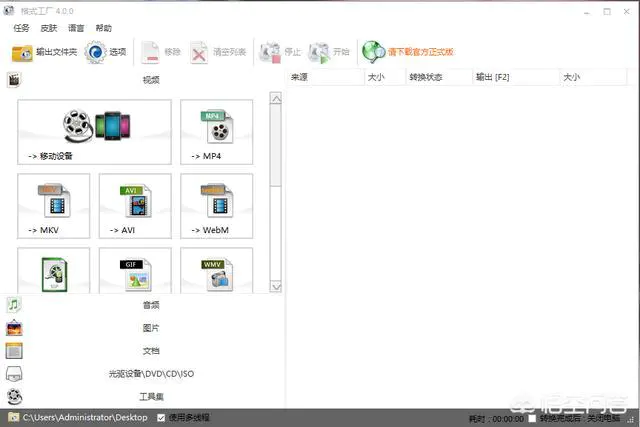Click the format list scrollbar down arrow
The width and height of the screenshot is (640, 427).
point(276,286)
